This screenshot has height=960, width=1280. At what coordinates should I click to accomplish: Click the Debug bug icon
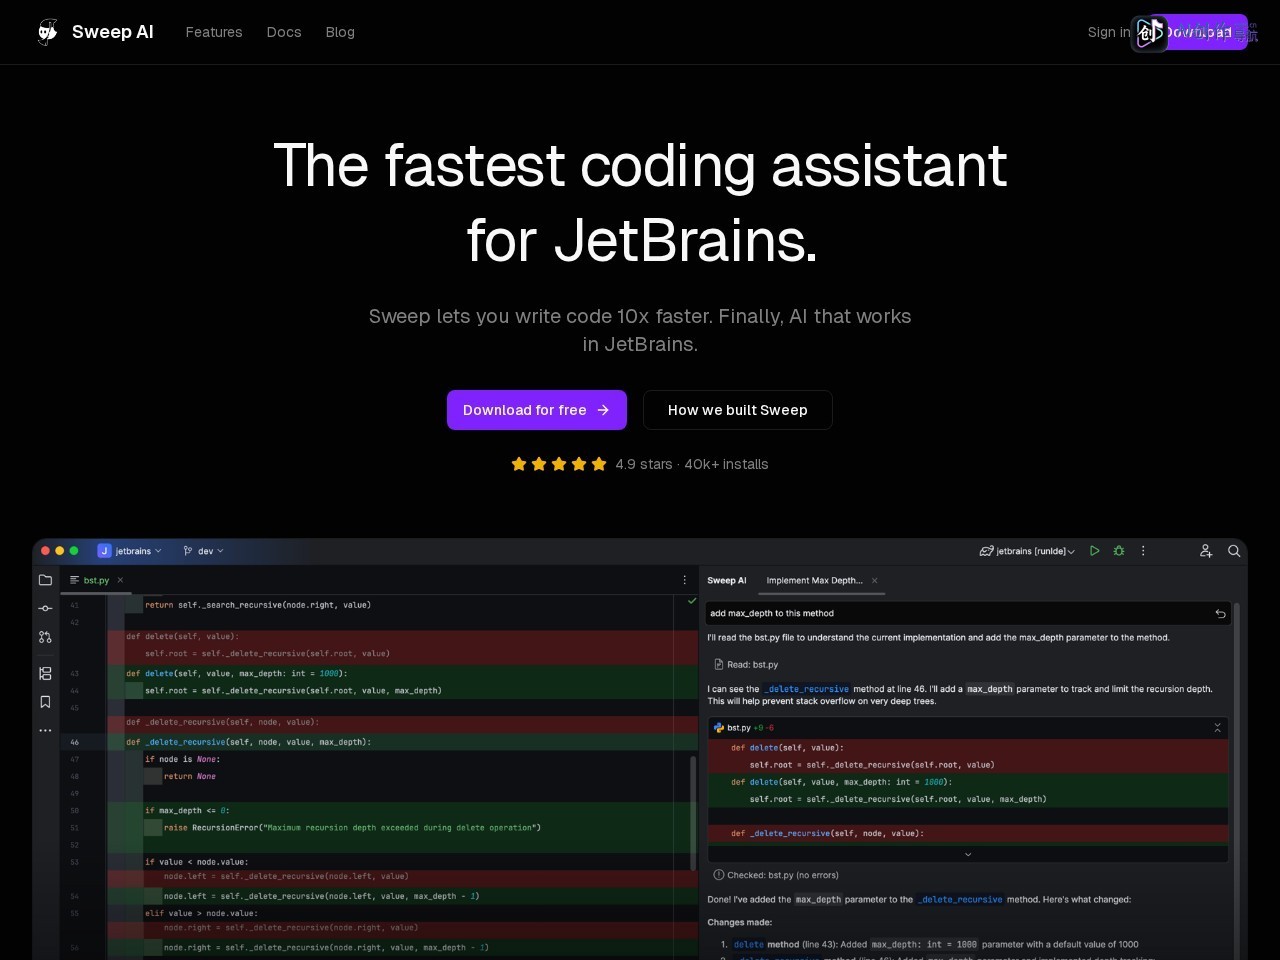[1119, 551]
